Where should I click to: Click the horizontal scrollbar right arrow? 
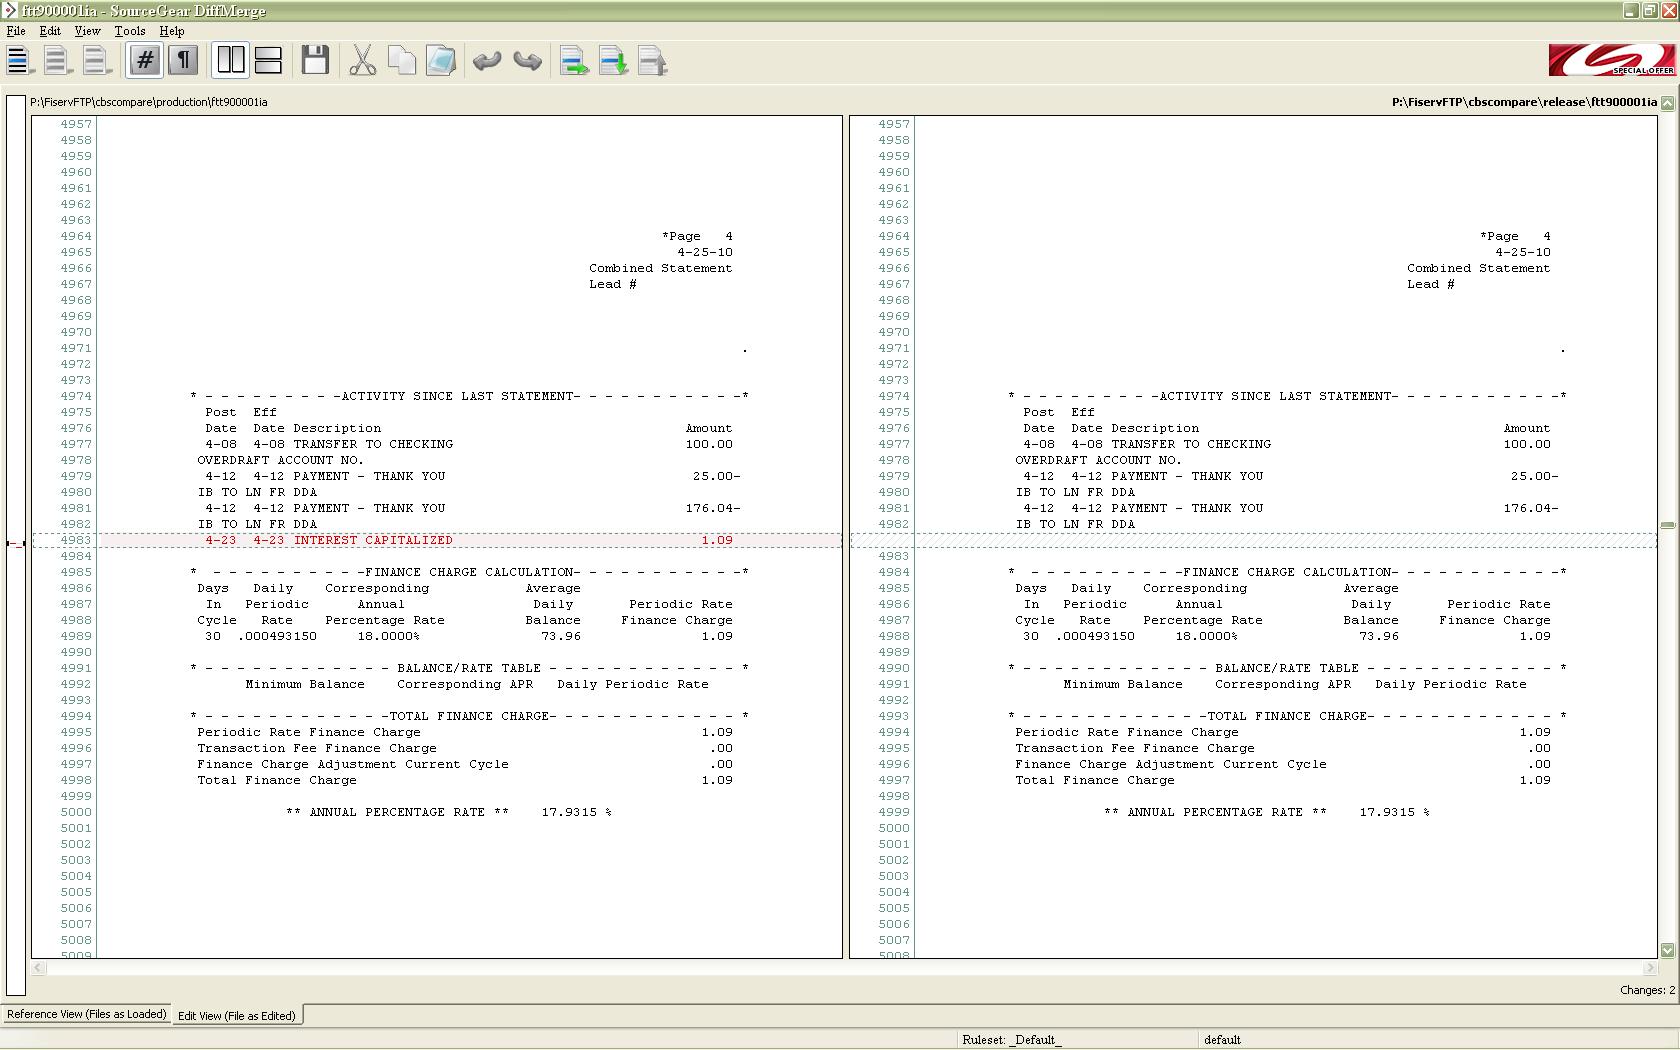1650,968
